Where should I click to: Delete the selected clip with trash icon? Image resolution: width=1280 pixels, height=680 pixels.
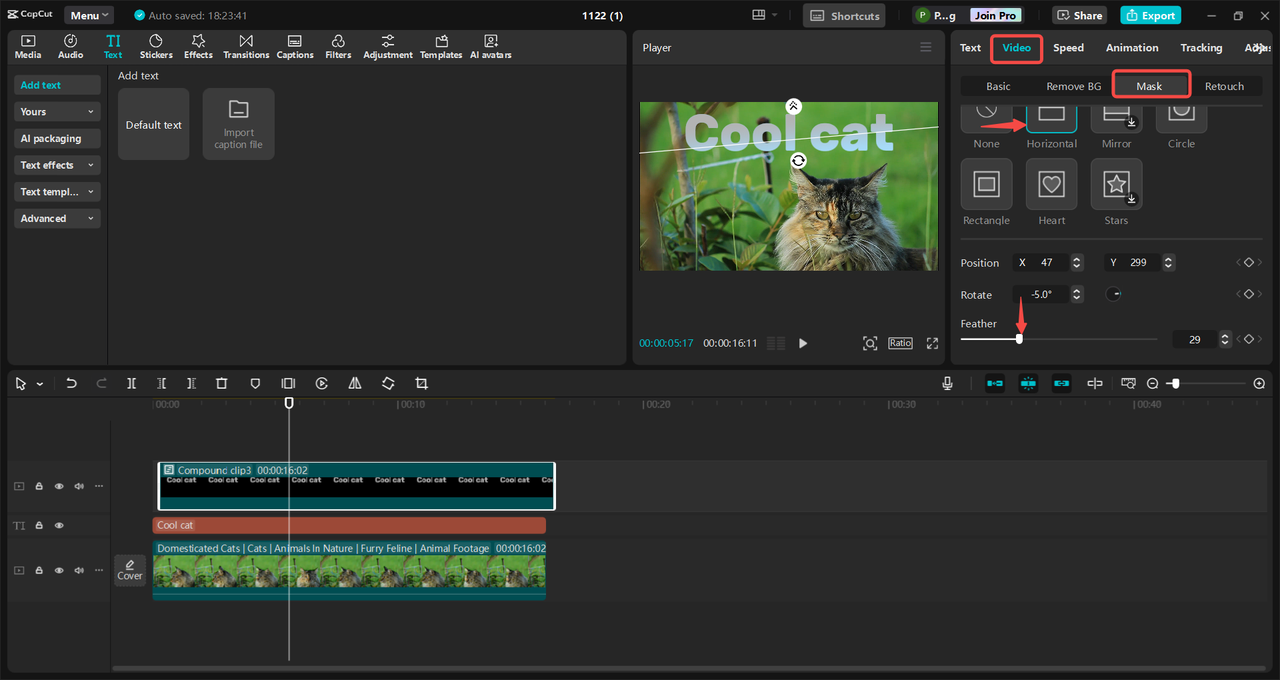click(222, 383)
